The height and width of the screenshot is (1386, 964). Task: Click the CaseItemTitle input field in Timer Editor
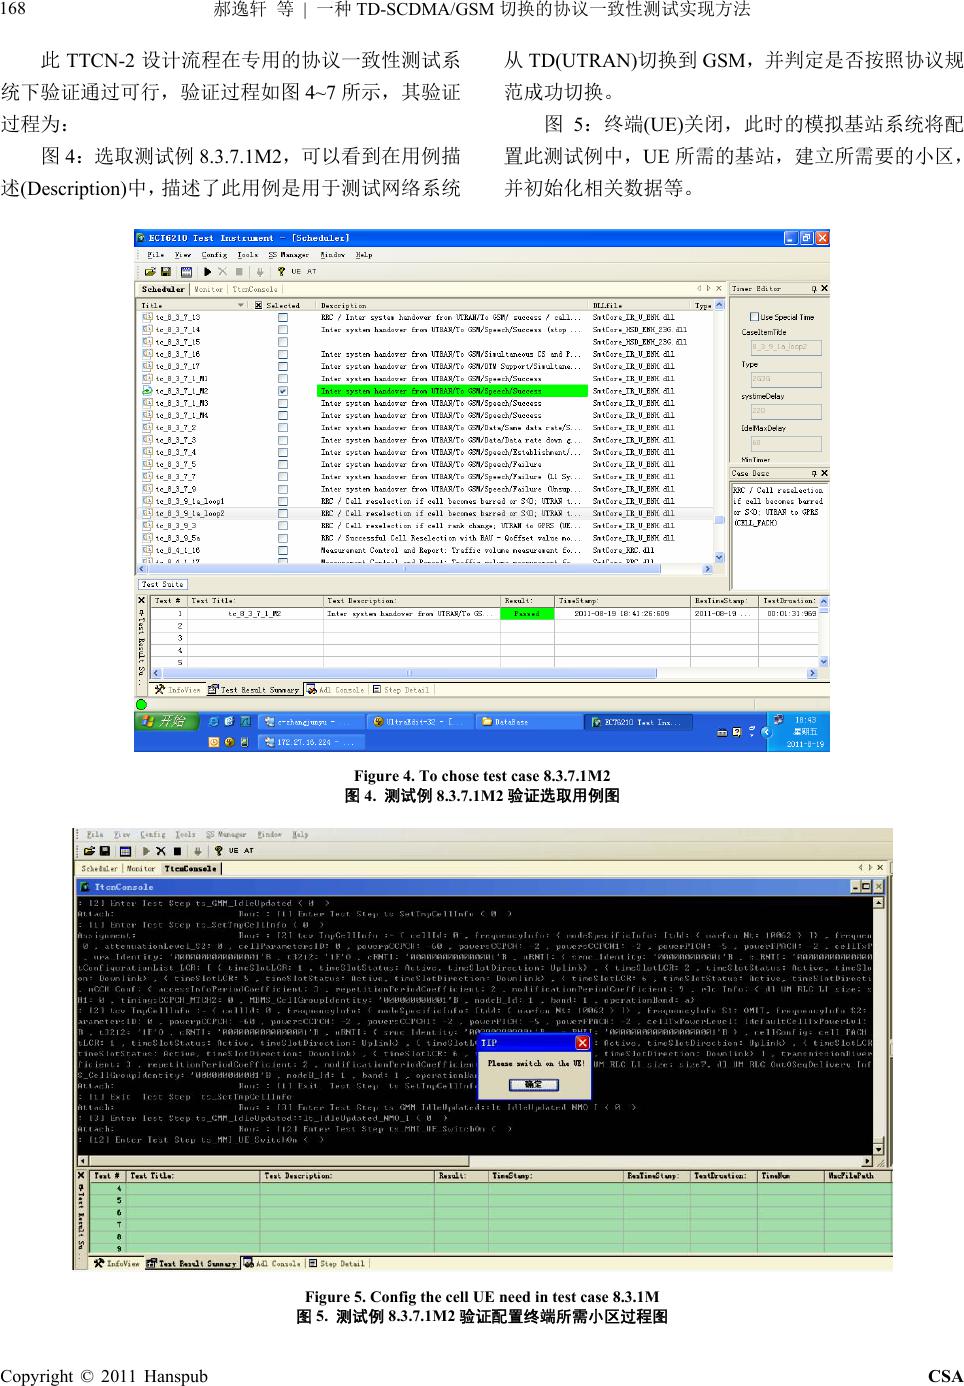[x=785, y=347]
